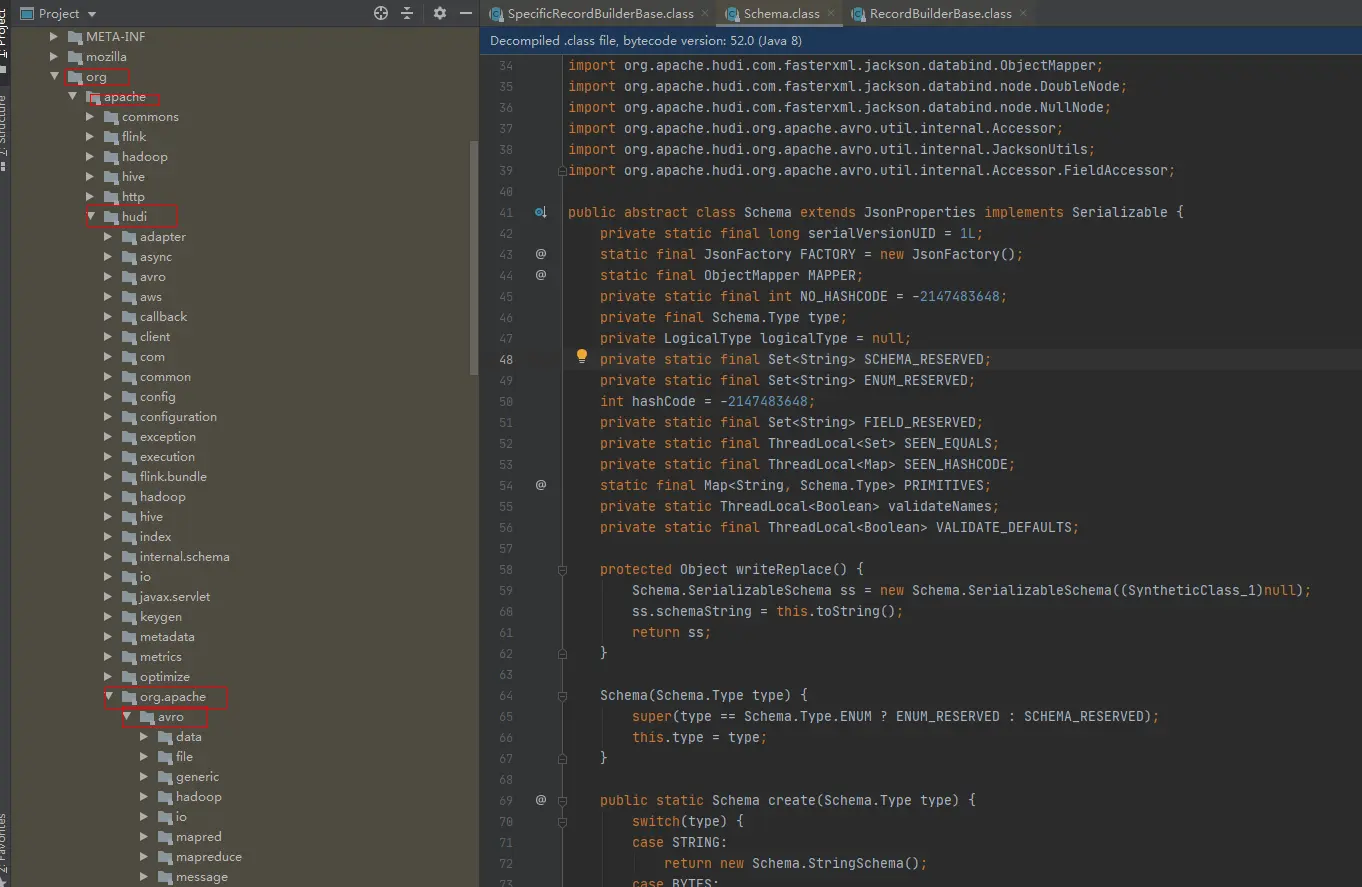Close the SpecificRecordBuilderBase.class tab
Viewport: 1362px width, 887px height.
pos(705,14)
